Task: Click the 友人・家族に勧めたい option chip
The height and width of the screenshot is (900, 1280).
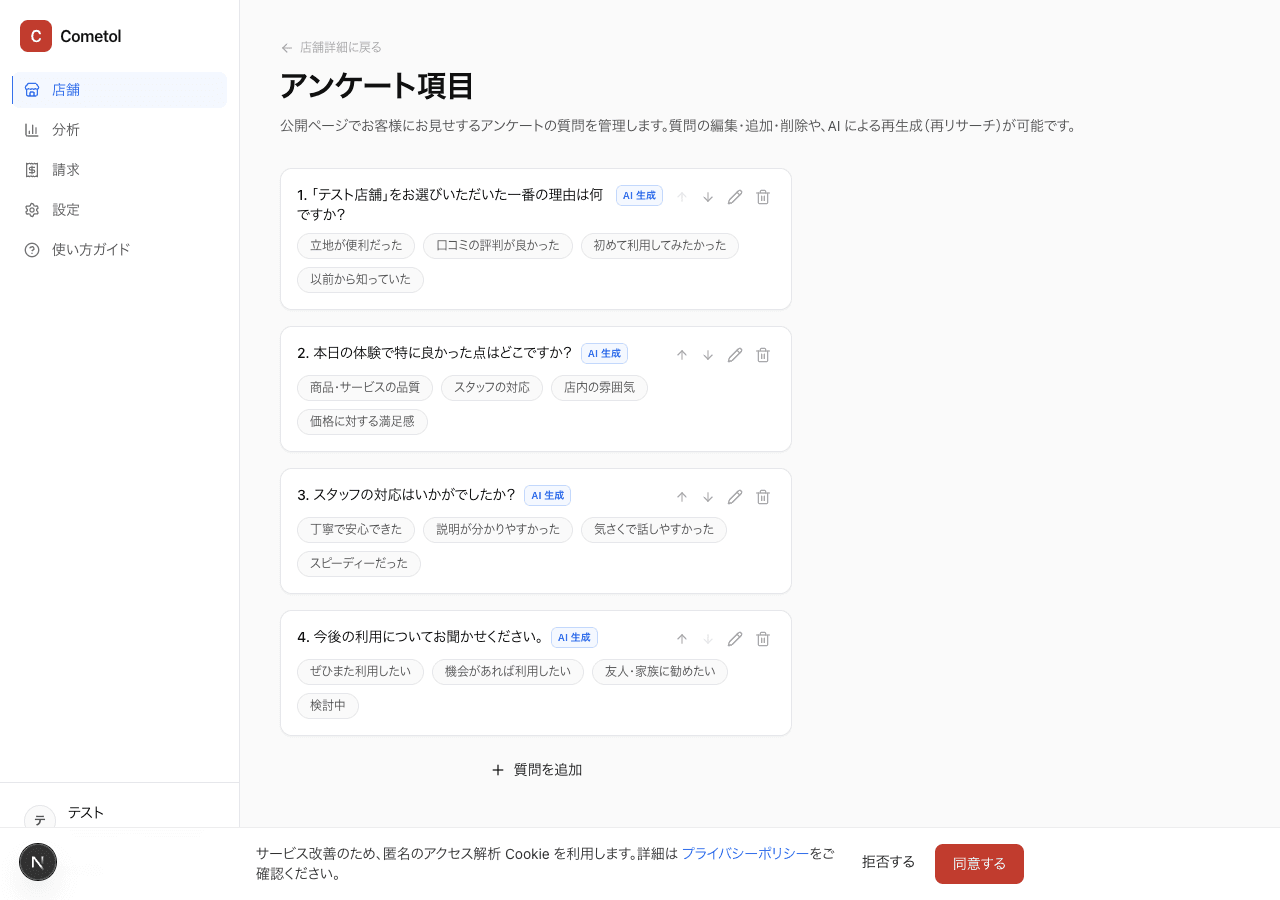Action: (x=660, y=672)
